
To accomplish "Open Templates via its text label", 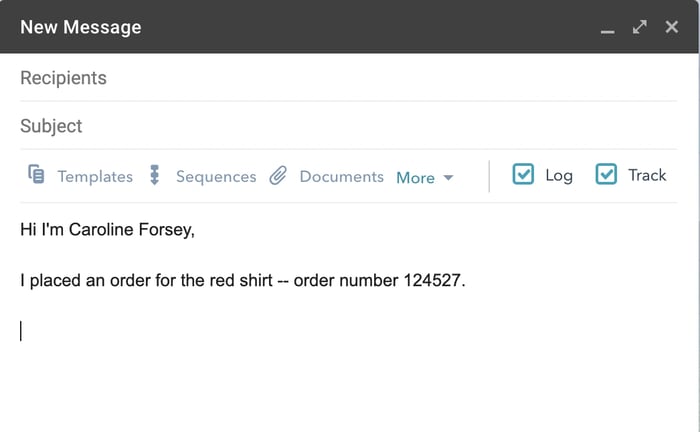I will 95,176.
